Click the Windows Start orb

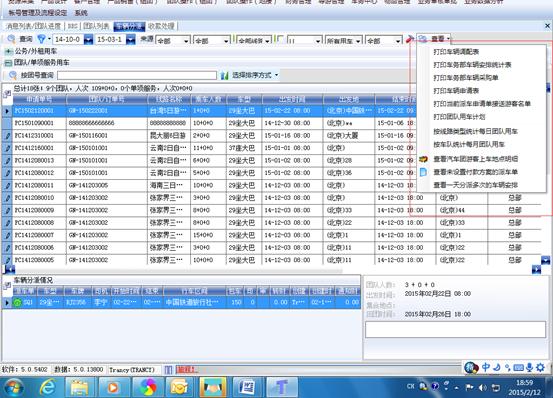tap(14, 387)
